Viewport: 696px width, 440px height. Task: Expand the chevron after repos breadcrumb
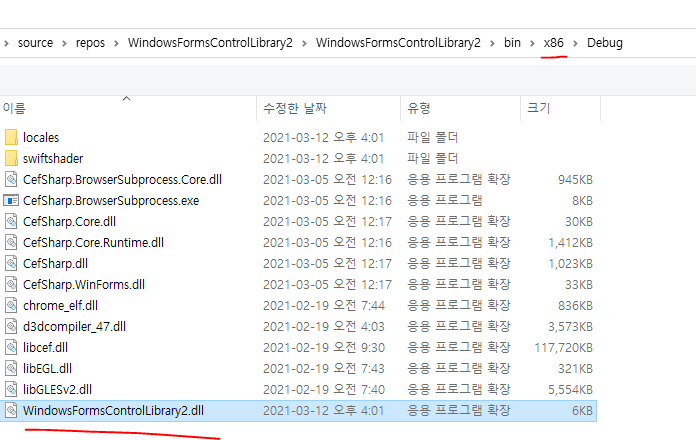(x=116, y=44)
